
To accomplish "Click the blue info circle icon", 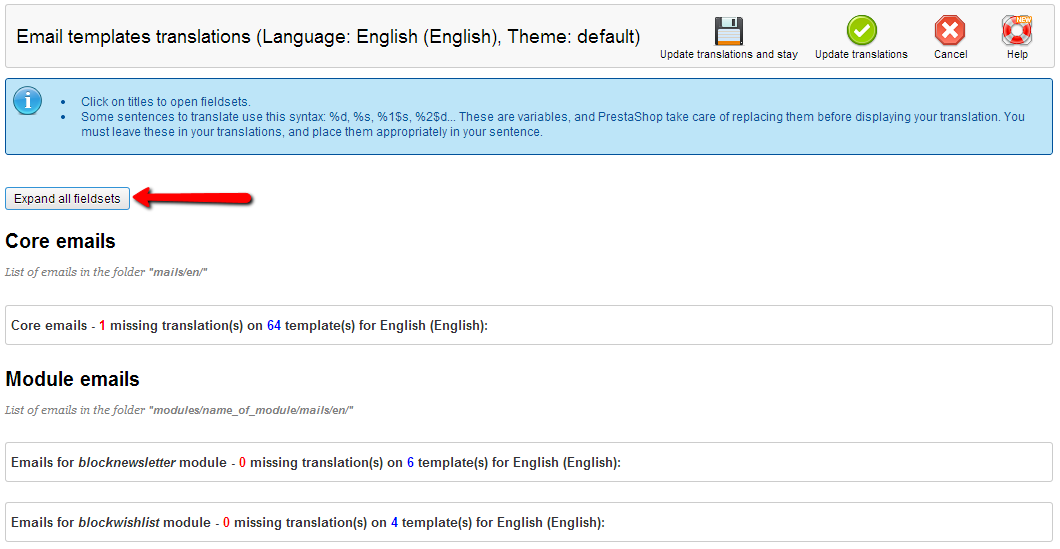I will pos(28,101).
